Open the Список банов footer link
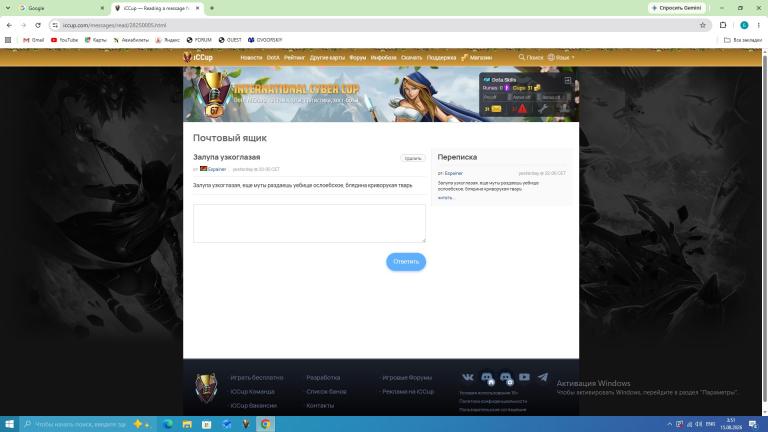Screen dimensions: 768x432 coord(326,392)
